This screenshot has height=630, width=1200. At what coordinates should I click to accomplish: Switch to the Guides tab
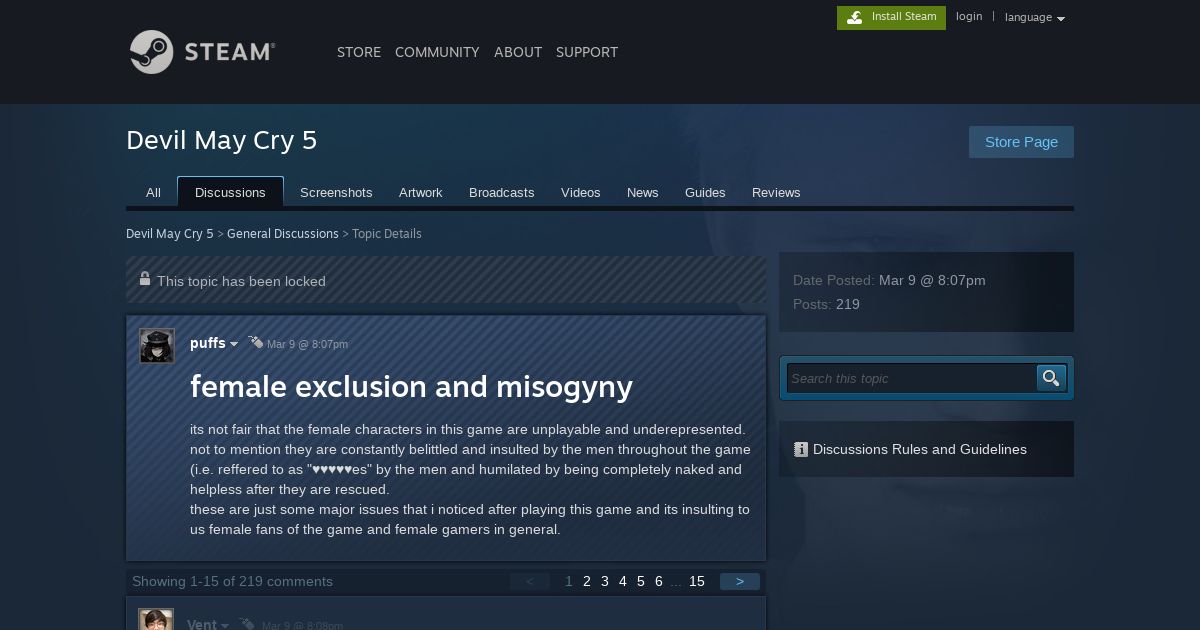705,192
